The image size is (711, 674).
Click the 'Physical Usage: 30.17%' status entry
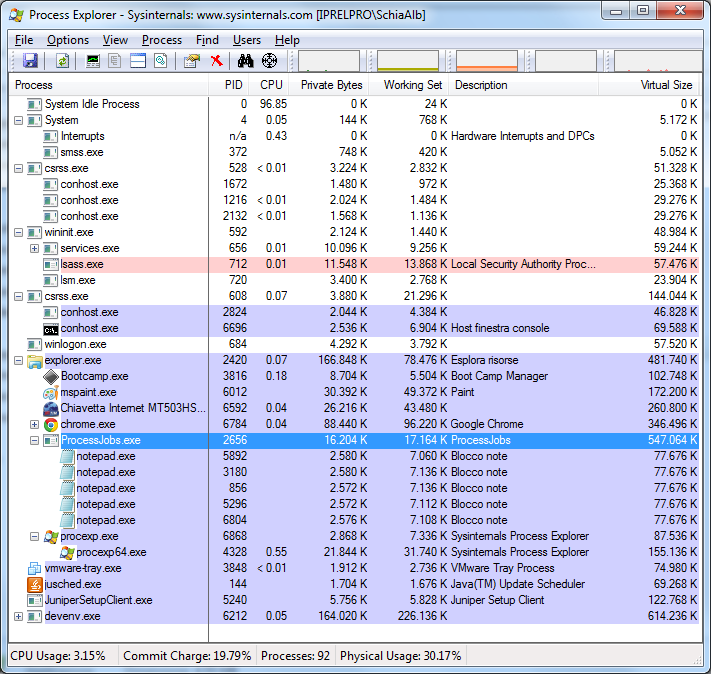[x=400, y=656]
